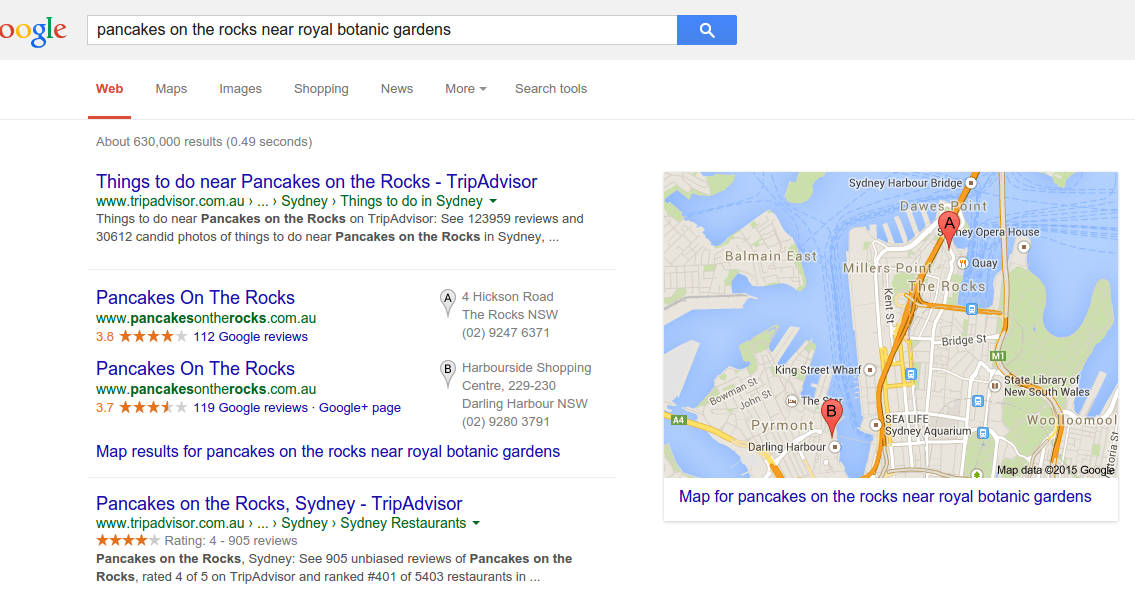
Task: Click the Google logo
Action: point(33,31)
